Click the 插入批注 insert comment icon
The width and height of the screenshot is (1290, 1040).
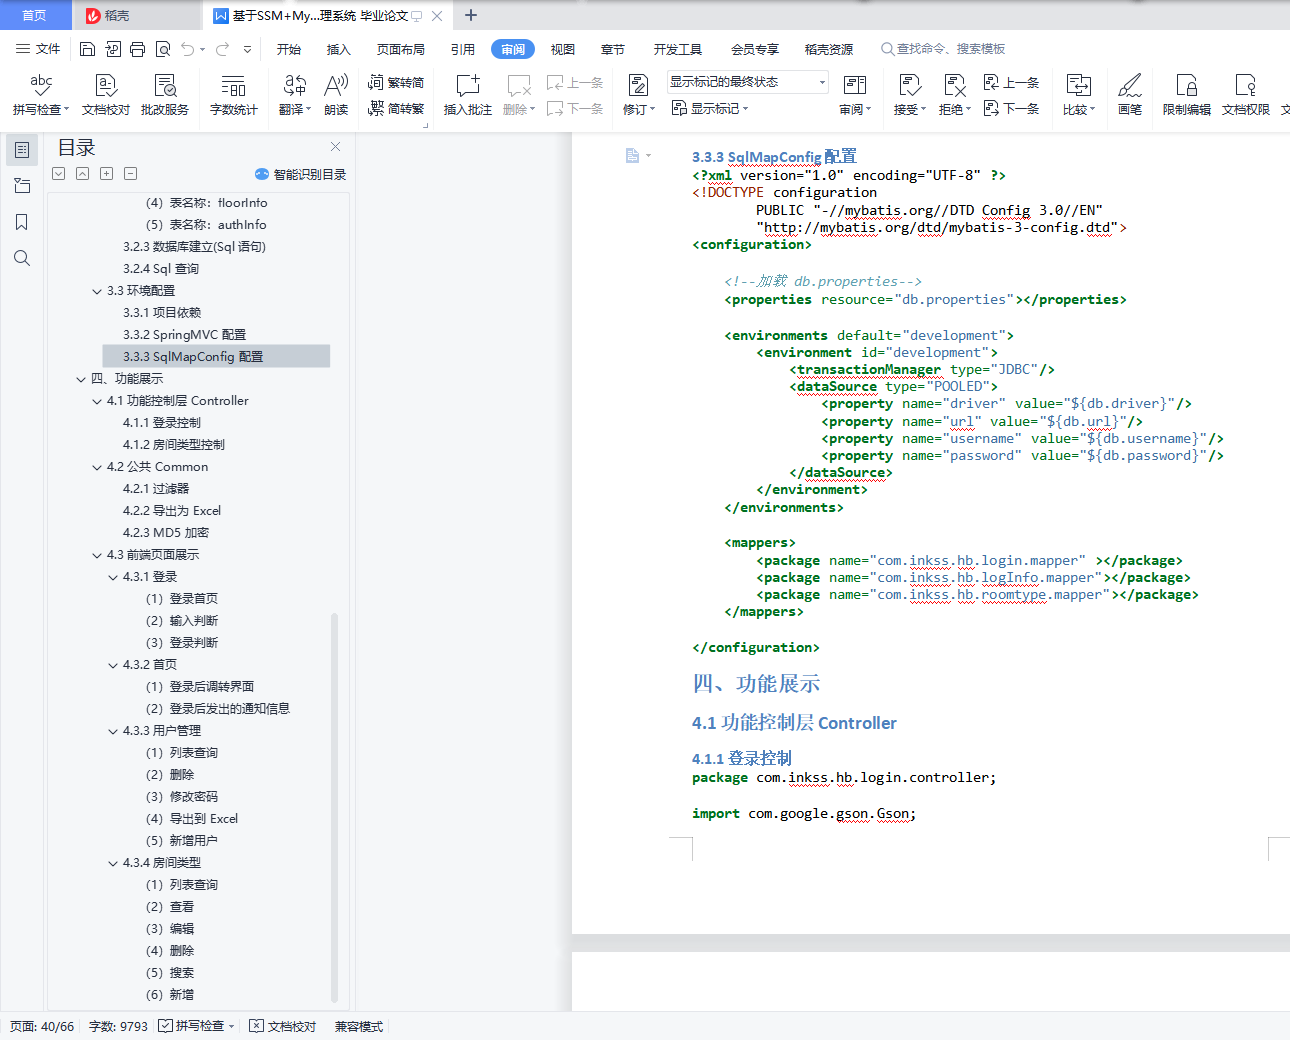pos(467,94)
